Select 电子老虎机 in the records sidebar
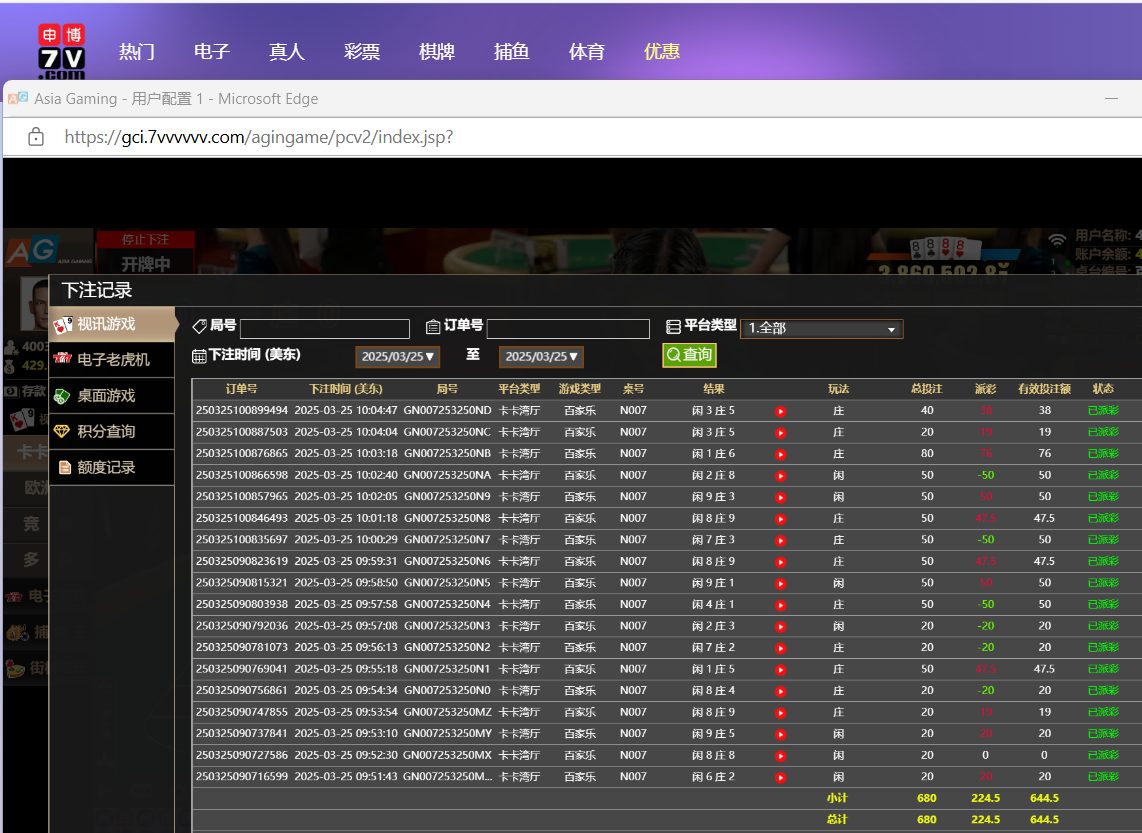 [x=112, y=360]
